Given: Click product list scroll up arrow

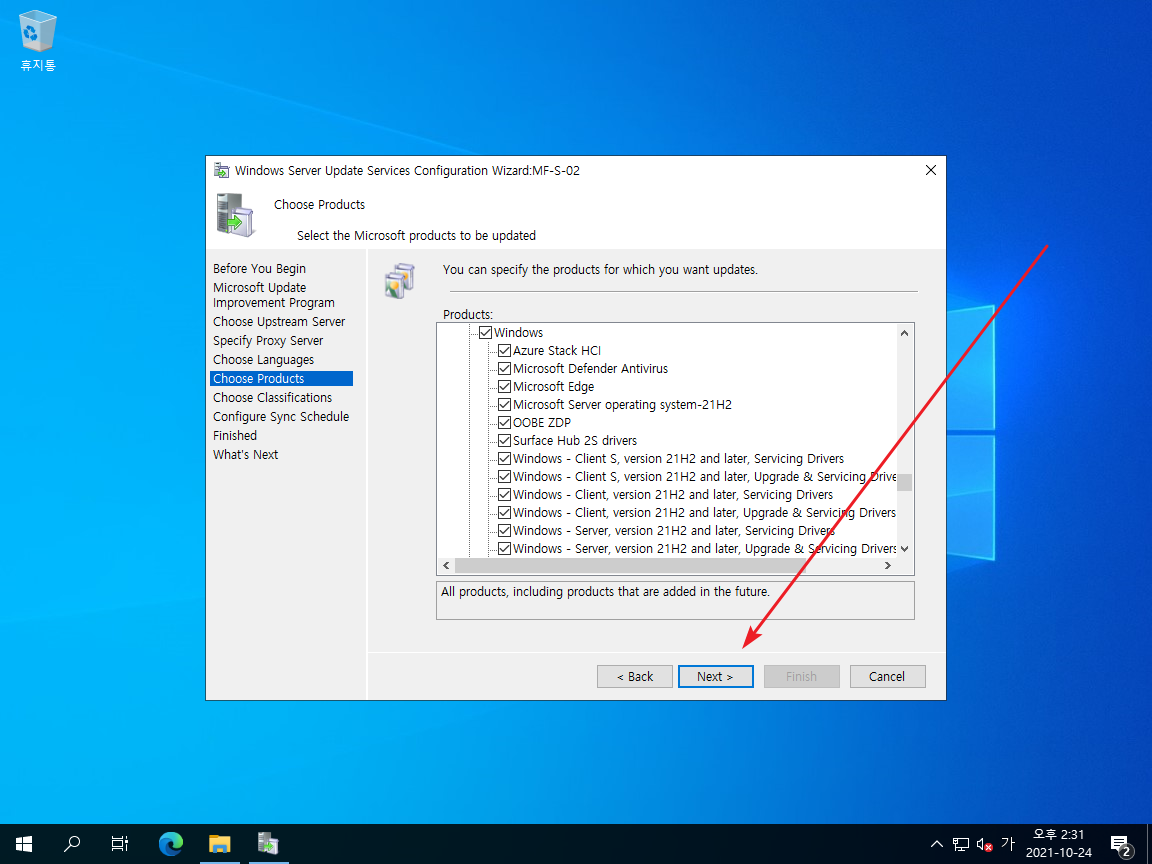Looking at the screenshot, I should [904, 333].
